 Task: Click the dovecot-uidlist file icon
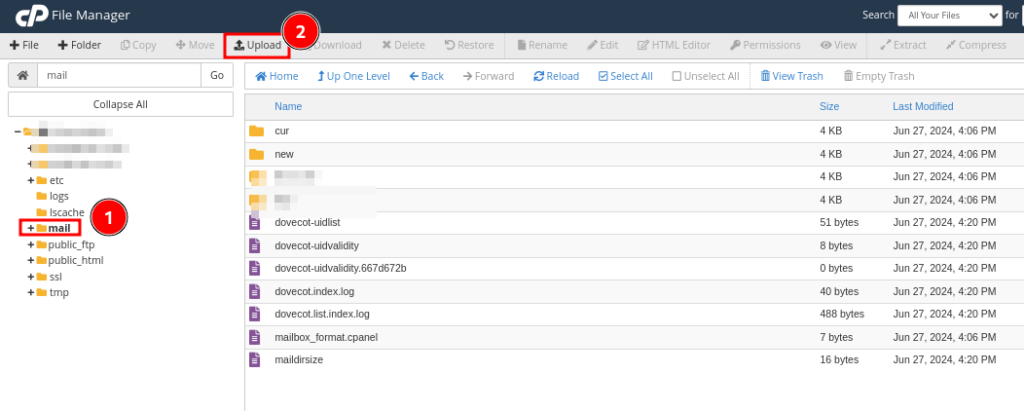click(x=255, y=222)
